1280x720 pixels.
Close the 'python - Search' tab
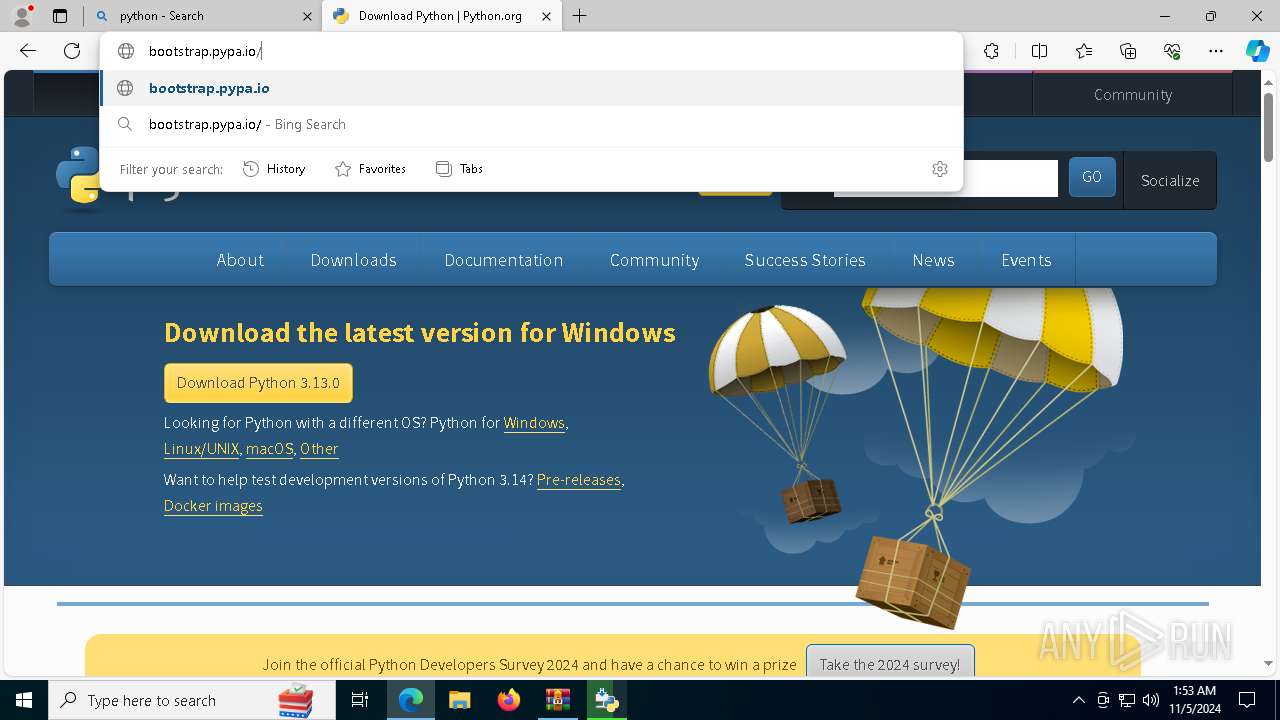pyautogui.click(x=307, y=16)
